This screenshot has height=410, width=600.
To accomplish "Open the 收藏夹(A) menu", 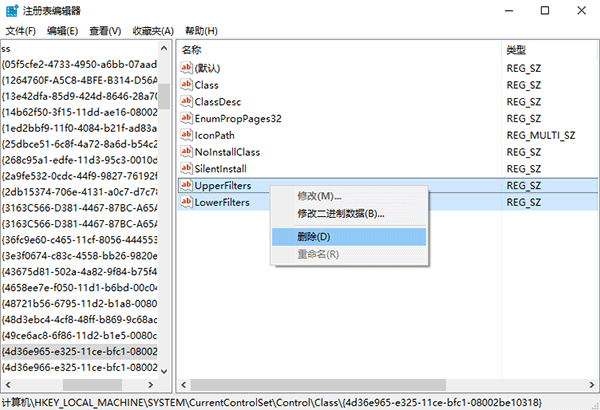I will pyautogui.click(x=153, y=31).
